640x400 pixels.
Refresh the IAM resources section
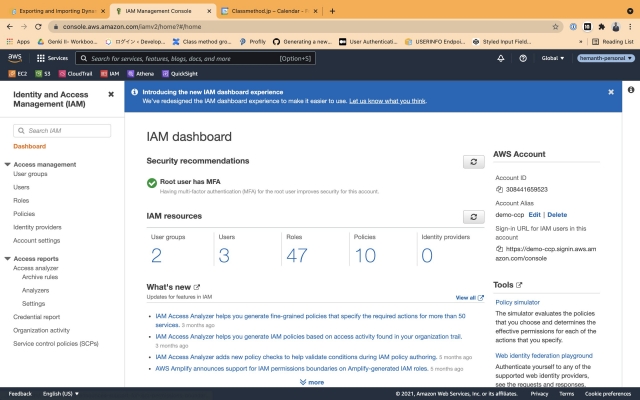click(473, 217)
